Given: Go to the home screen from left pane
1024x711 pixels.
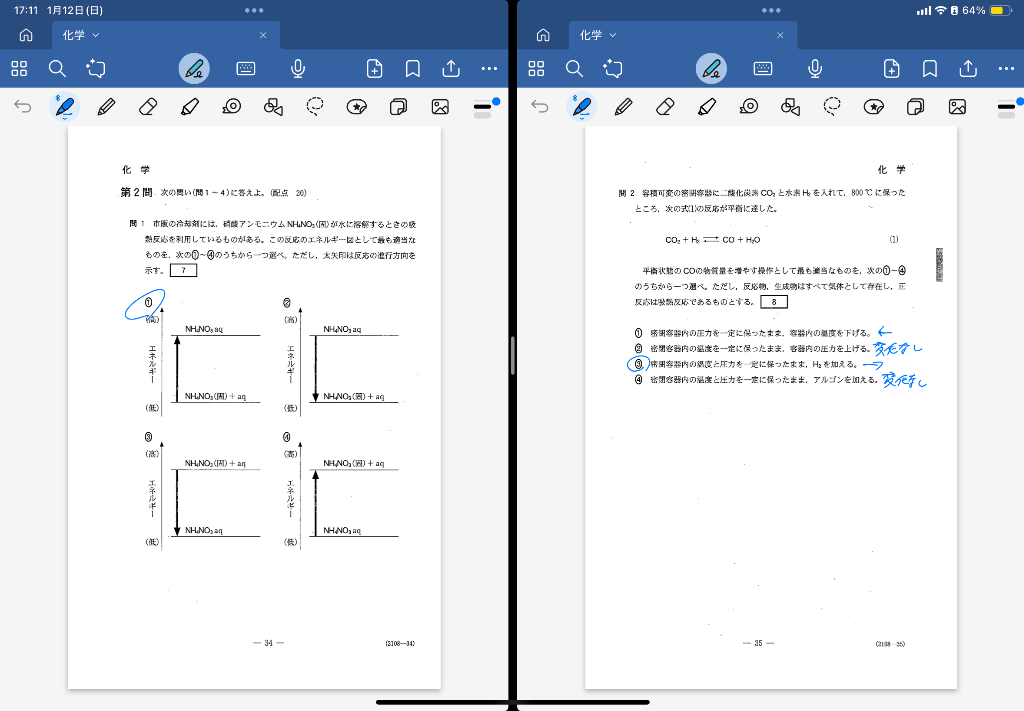Looking at the screenshot, I should click(26, 35).
